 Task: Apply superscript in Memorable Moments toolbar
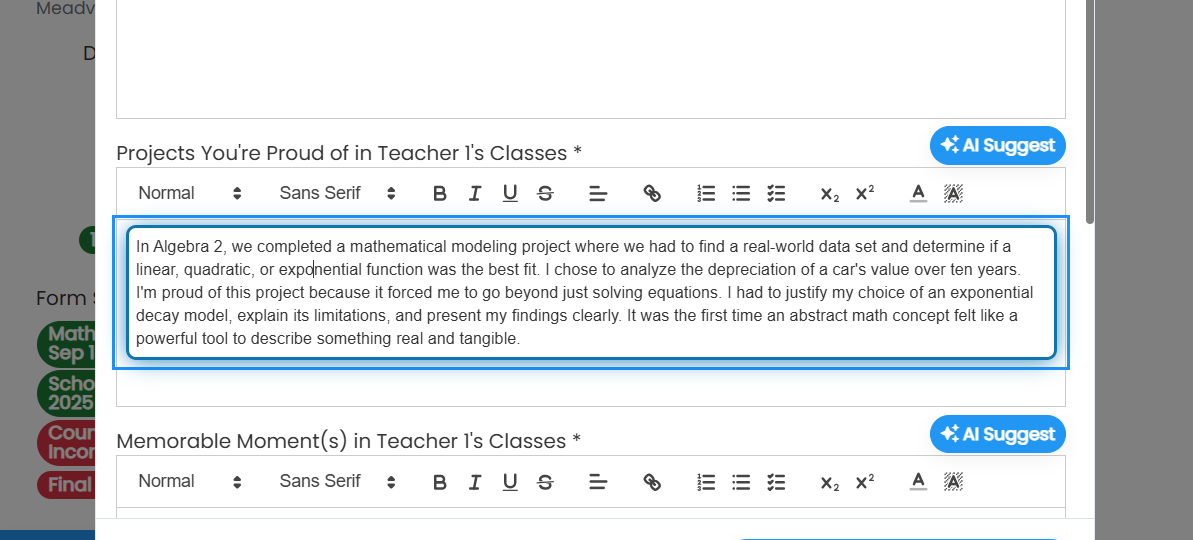coord(864,481)
